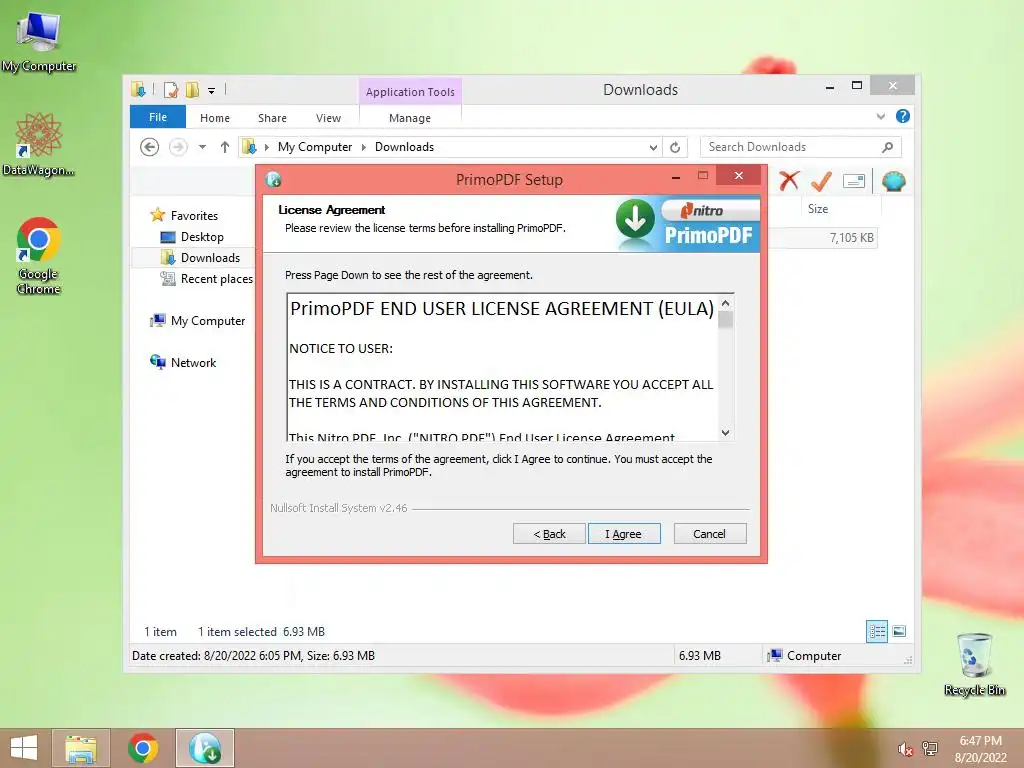Select the DataWagon desktop shortcut

38,144
